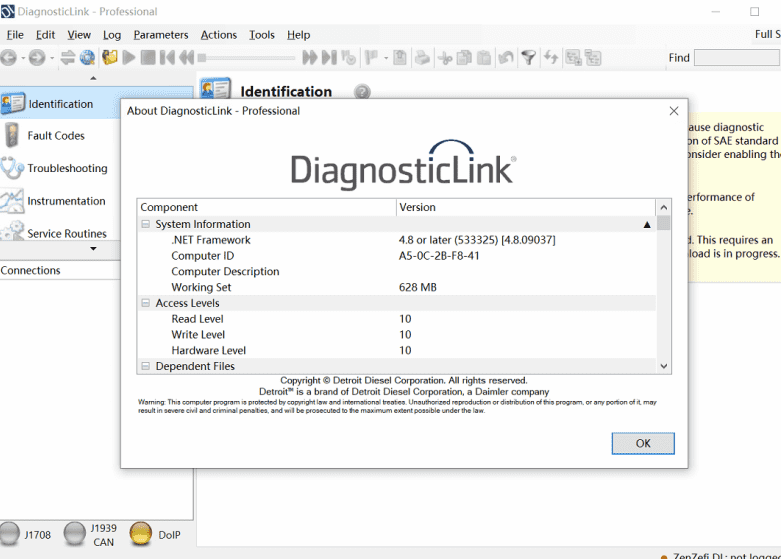Click the About list scrollbar up arrow
The height and width of the screenshot is (559, 781).
click(x=663, y=207)
